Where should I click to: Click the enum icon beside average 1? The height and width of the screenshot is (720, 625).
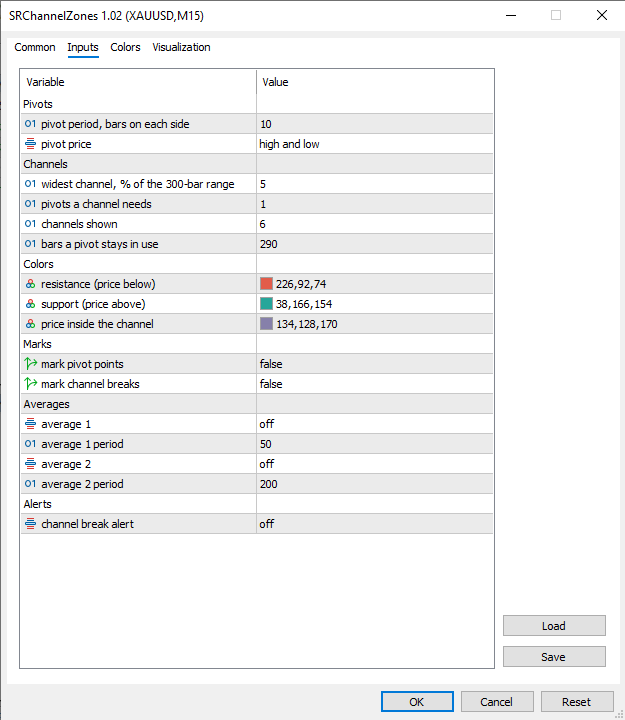[30, 424]
